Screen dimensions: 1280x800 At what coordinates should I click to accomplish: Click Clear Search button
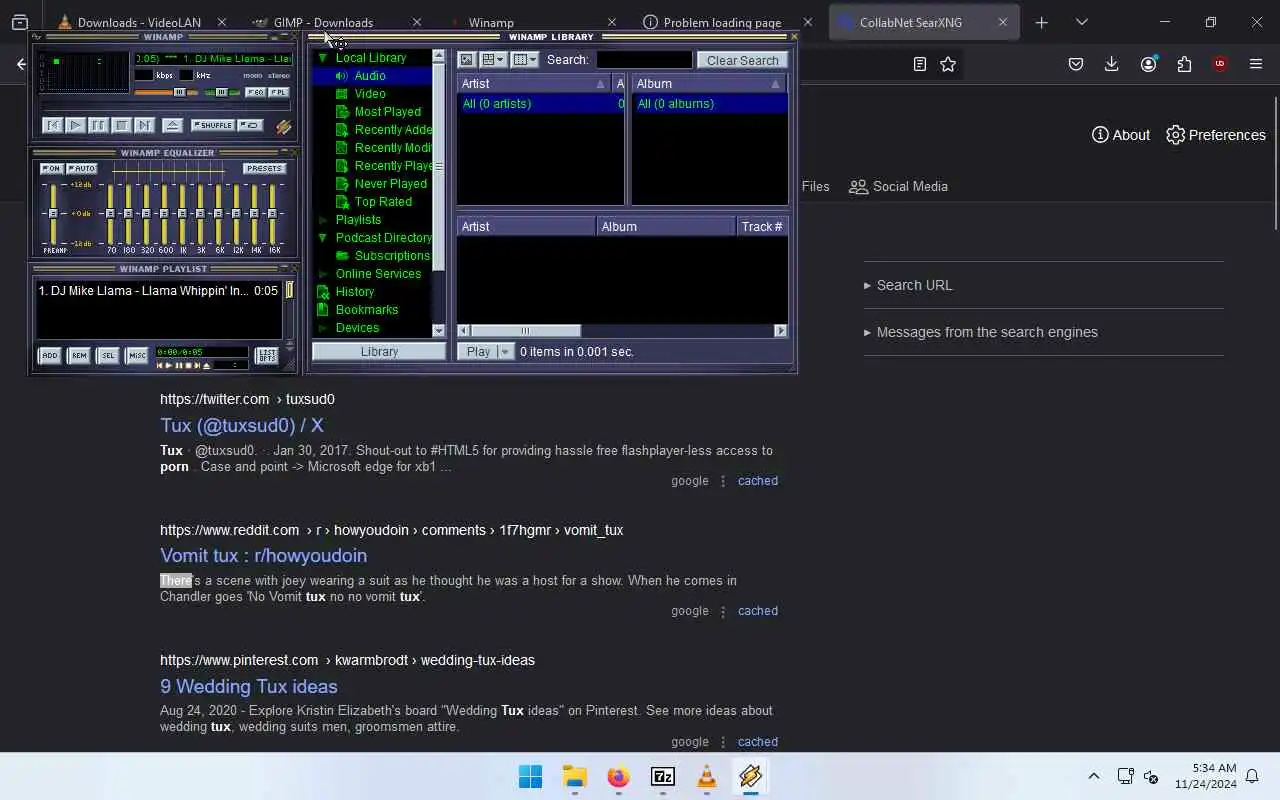click(742, 60)
